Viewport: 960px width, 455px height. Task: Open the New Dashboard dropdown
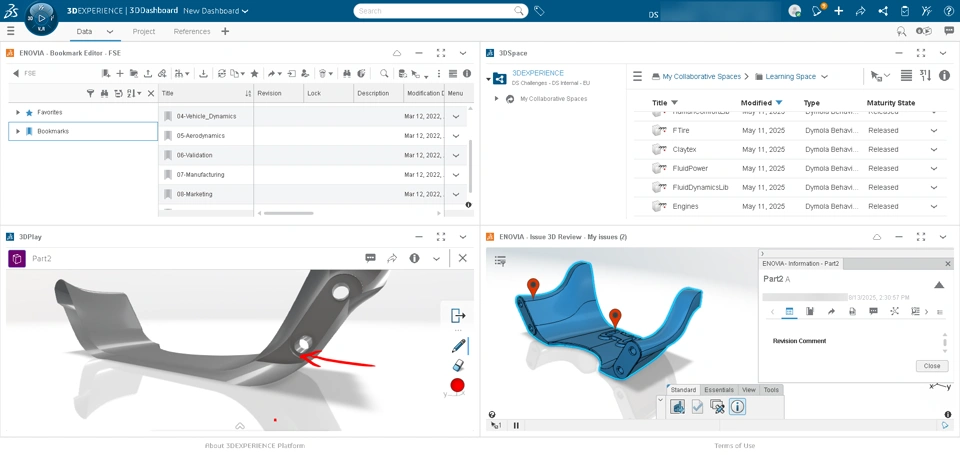(x=216, y=11)
